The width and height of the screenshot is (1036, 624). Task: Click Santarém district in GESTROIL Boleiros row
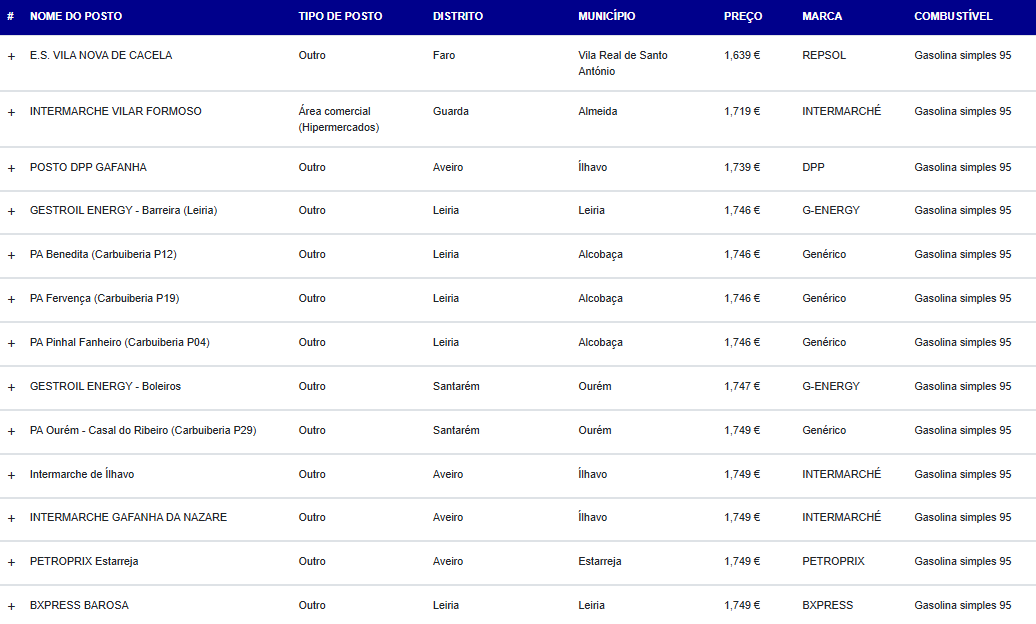(457, 387)
